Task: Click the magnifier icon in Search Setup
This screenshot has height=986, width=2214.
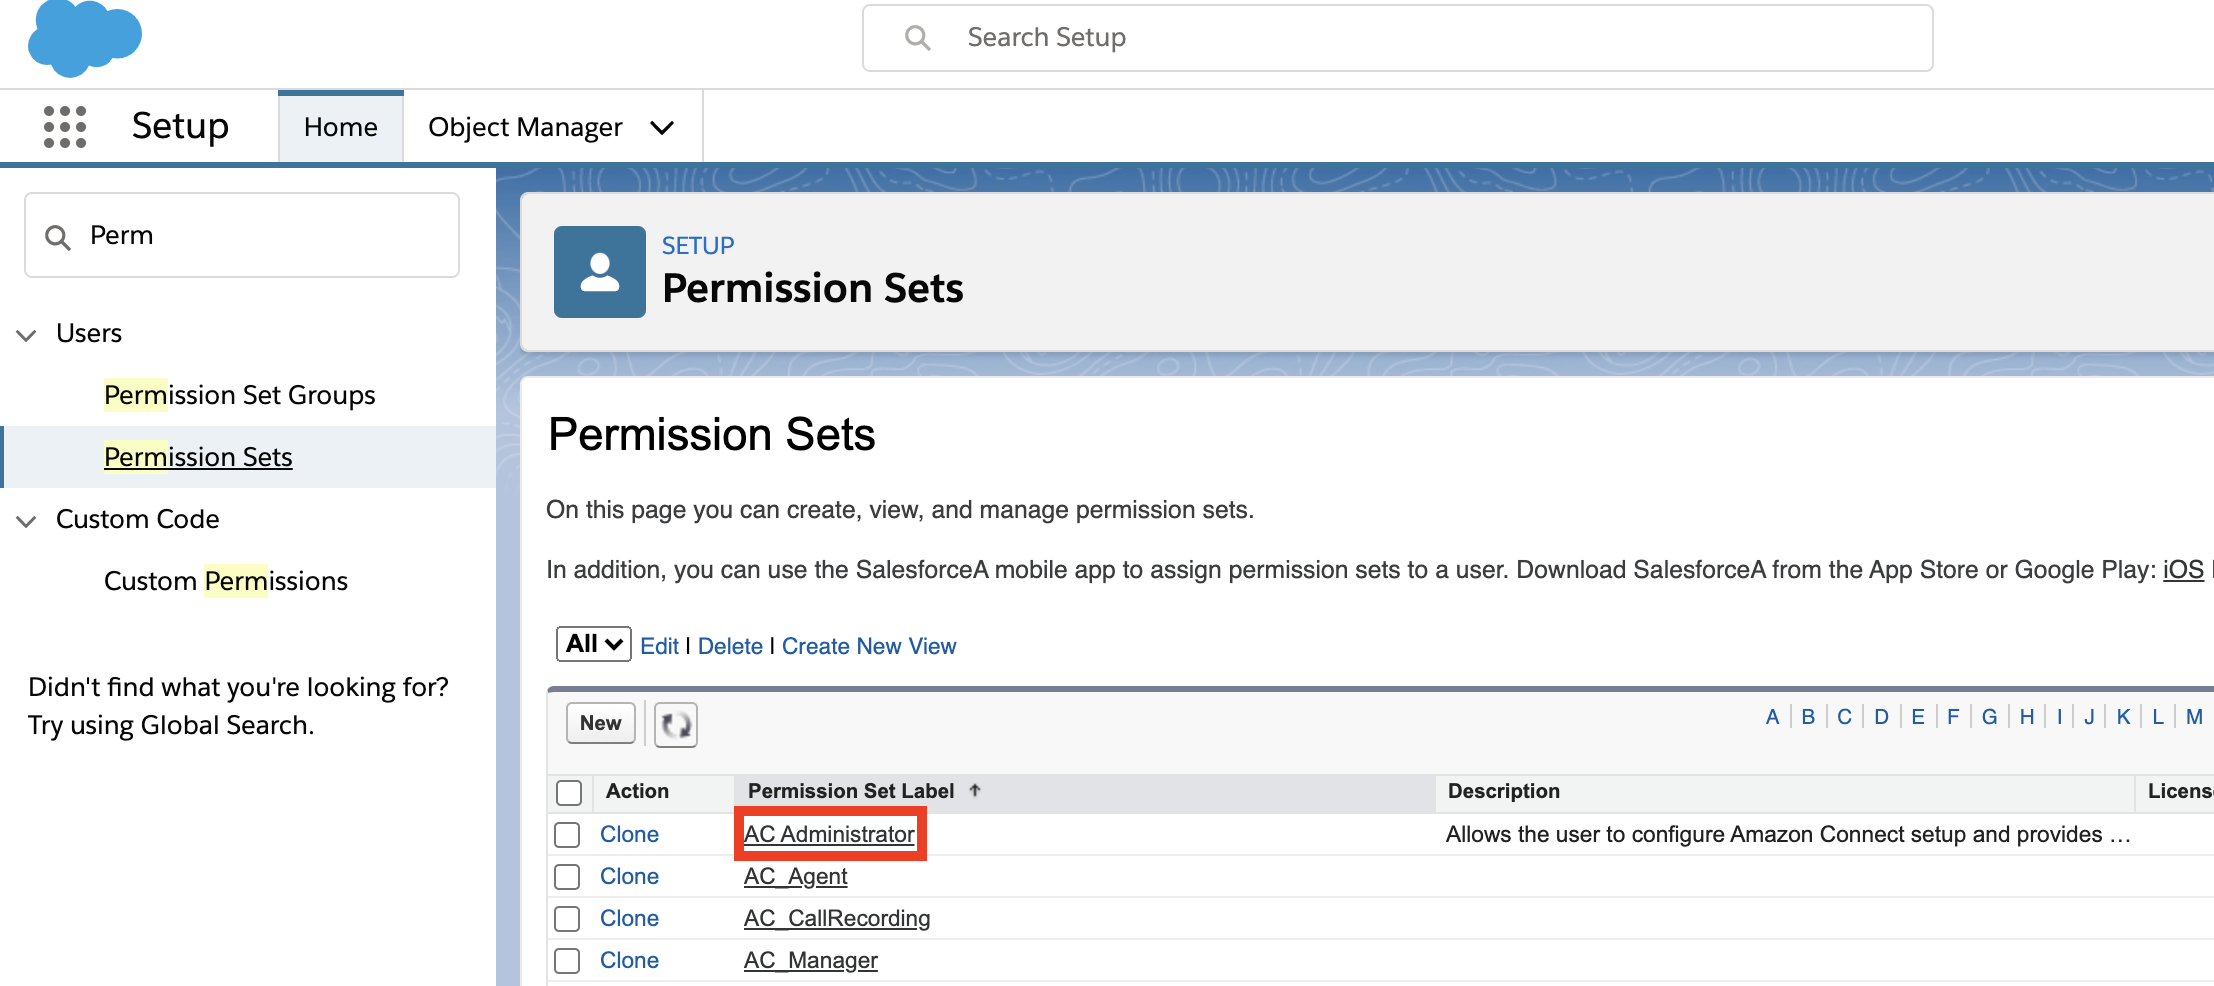Action: pos(917,38)
